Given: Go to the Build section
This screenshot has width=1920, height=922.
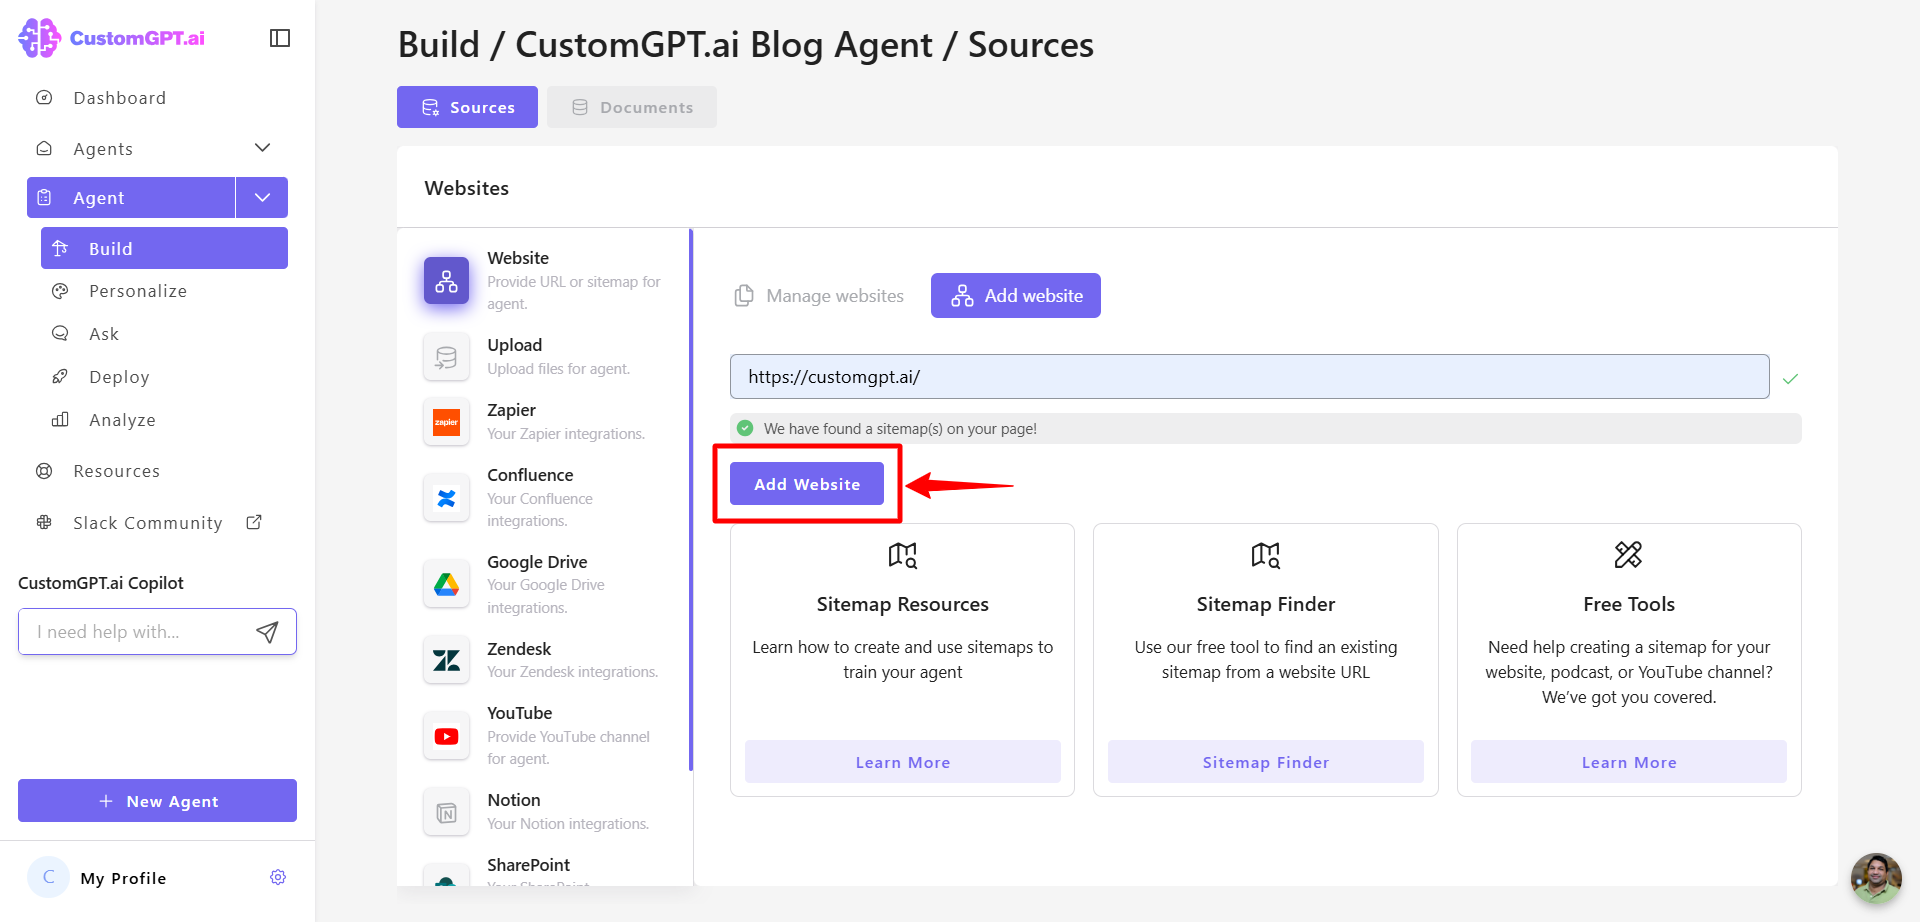Looking at the screenshot, I should 164,248.
